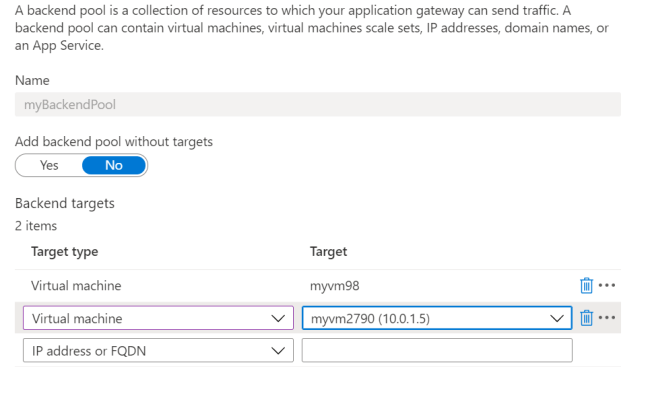Set backend pool without targets to Yes
The height and width of the screenshot is (400, 650).
tap(49, 165)
